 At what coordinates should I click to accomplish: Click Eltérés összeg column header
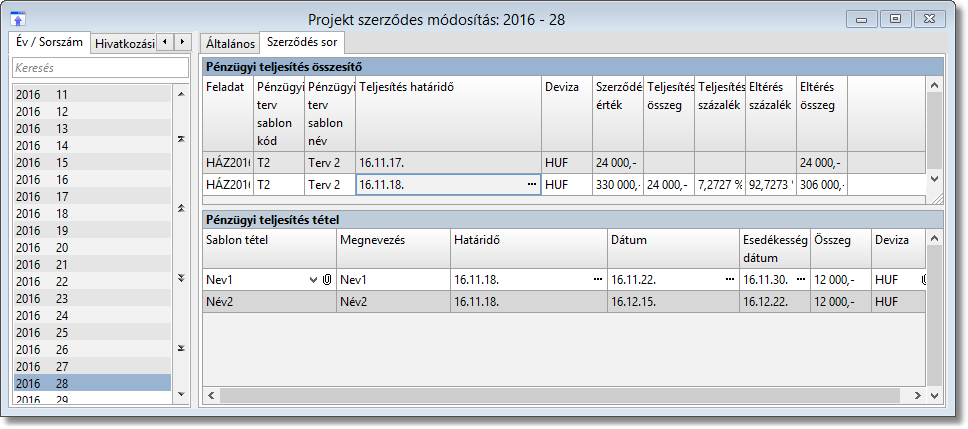[822, 114]
